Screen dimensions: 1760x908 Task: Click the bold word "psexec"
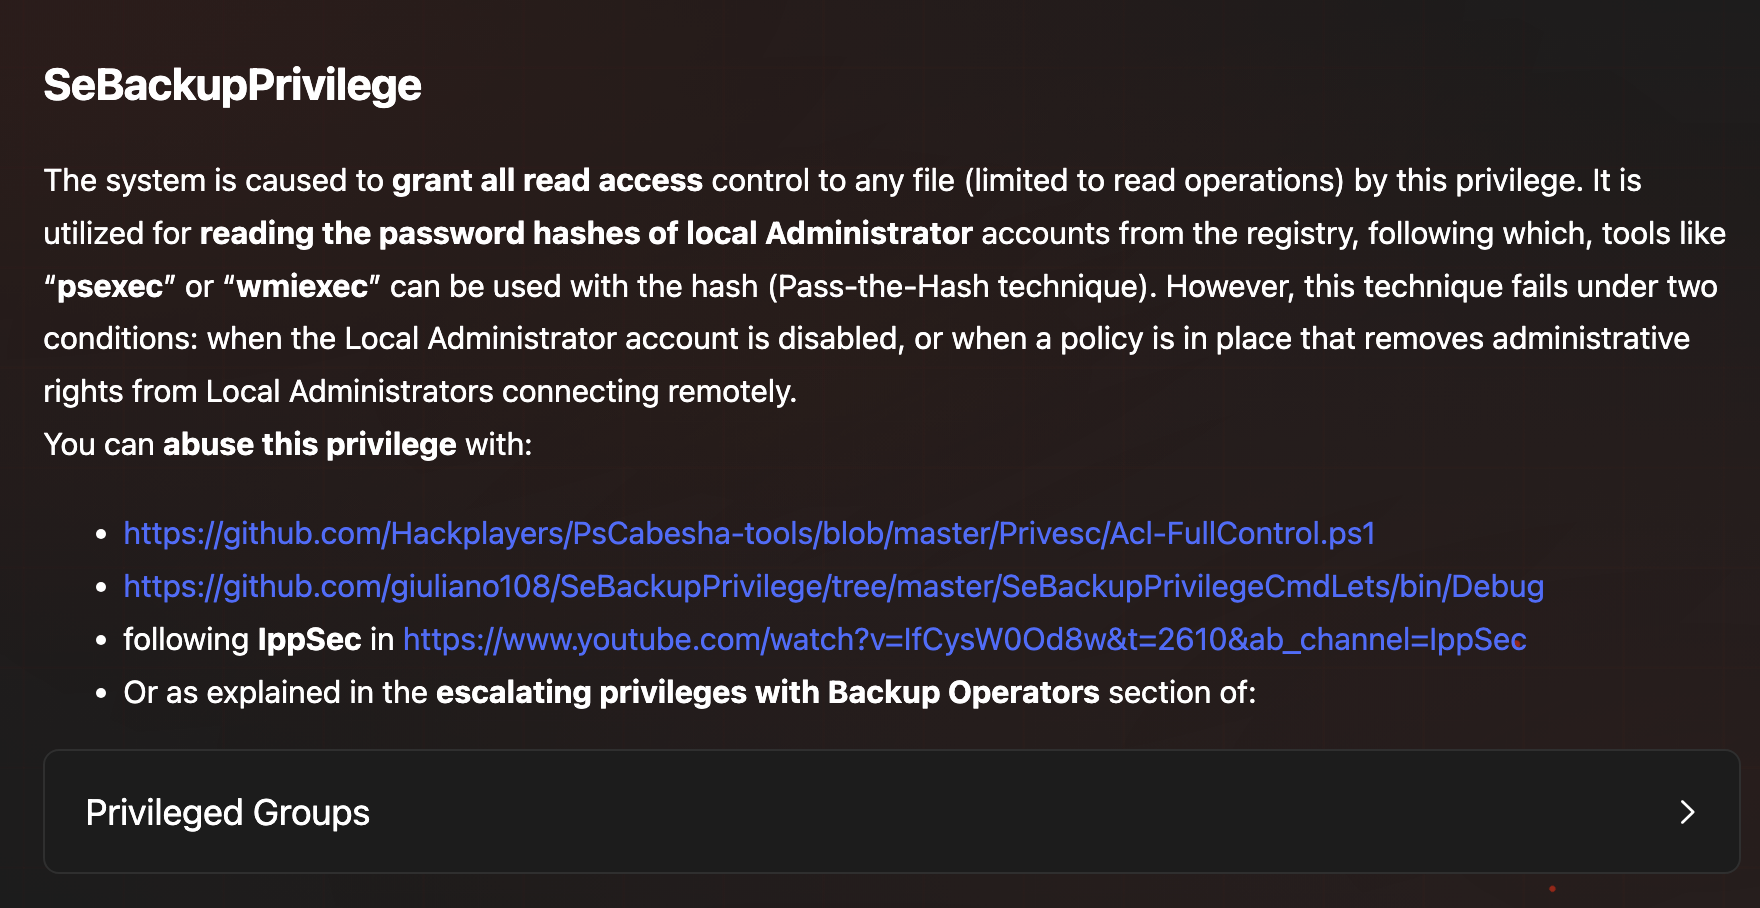click(110, 287)
